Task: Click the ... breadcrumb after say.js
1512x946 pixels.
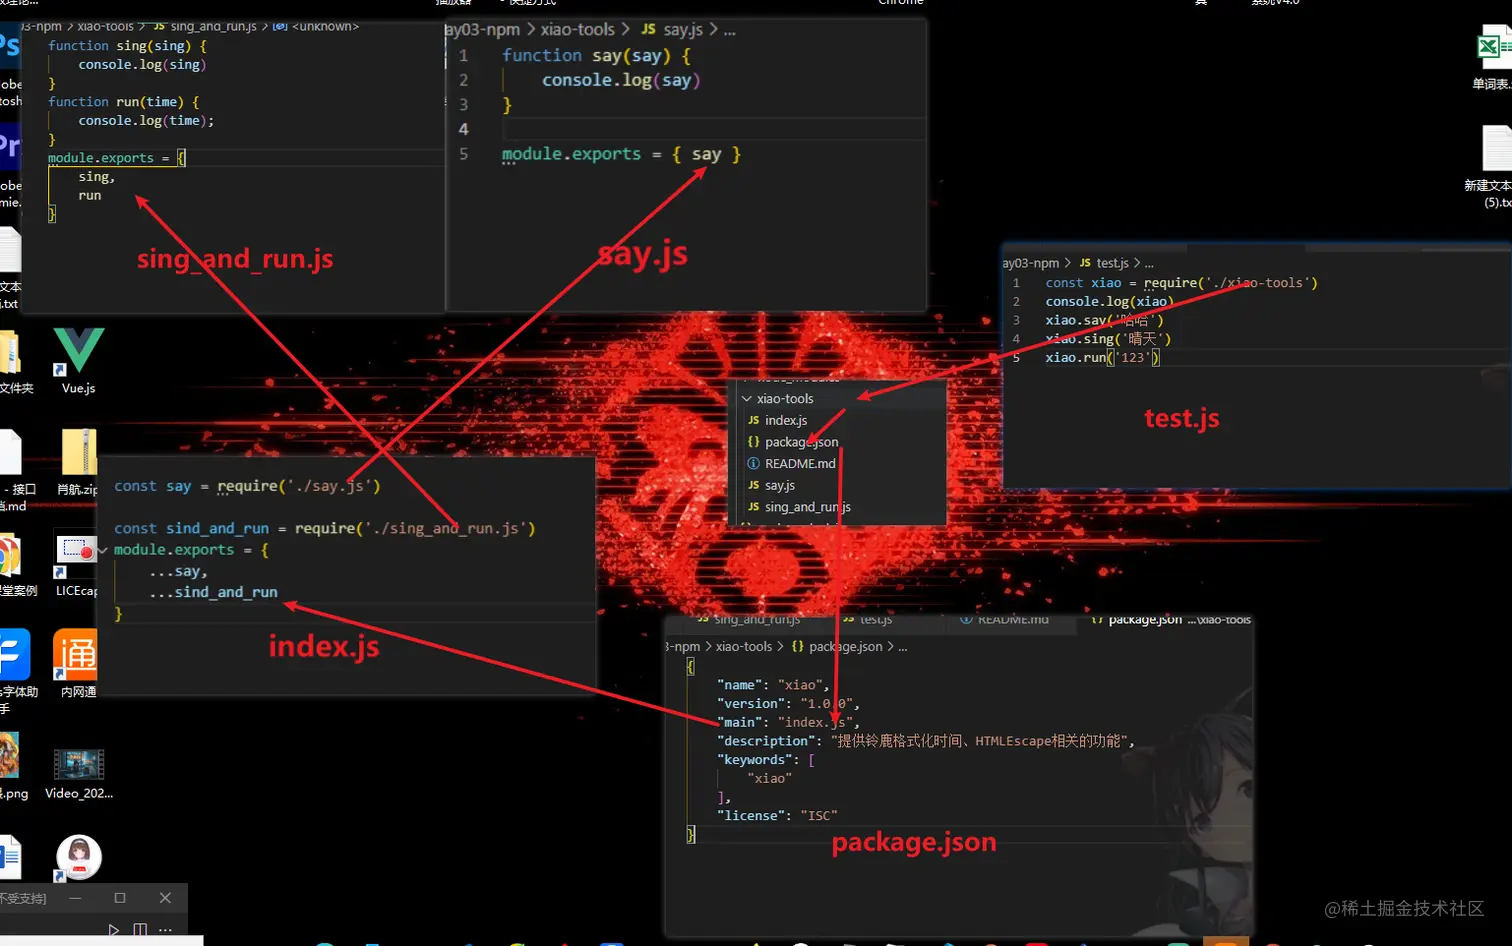Action: 729,30
